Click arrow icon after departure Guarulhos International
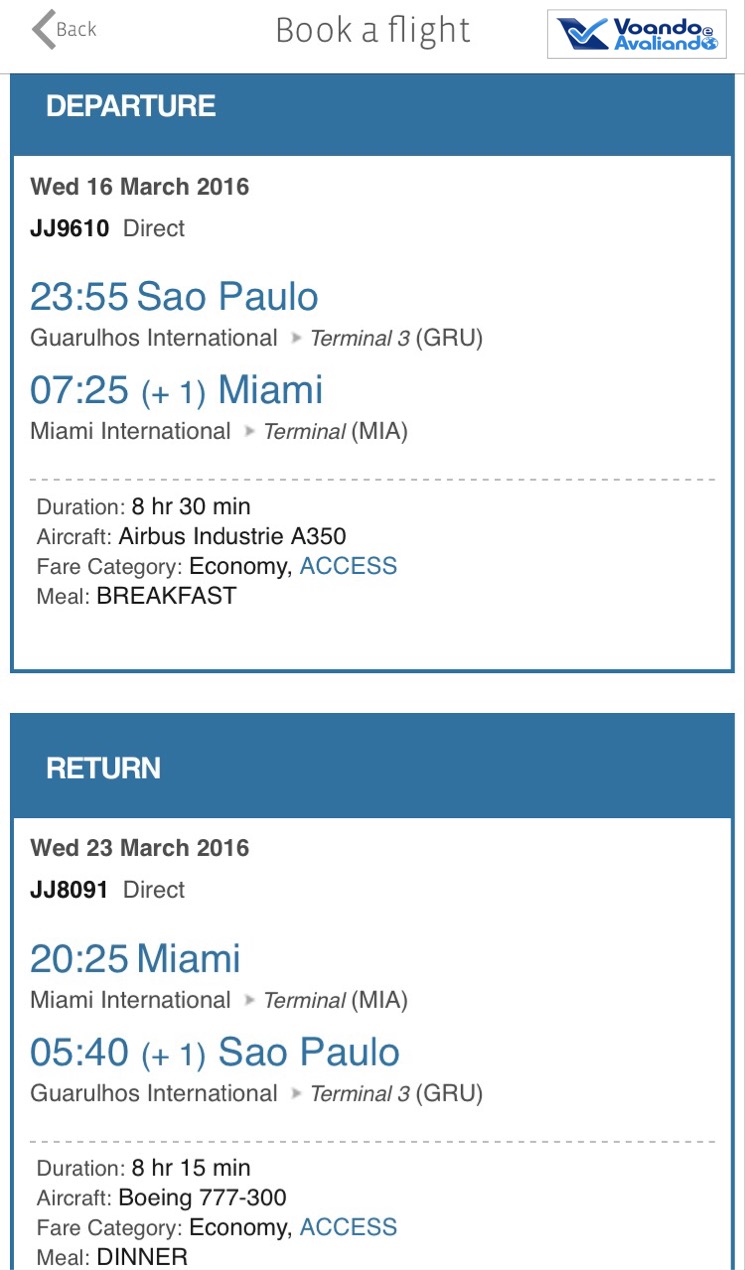Image resolution: width=745 pixels, height=1270 pixels. [x=296, y=339]
